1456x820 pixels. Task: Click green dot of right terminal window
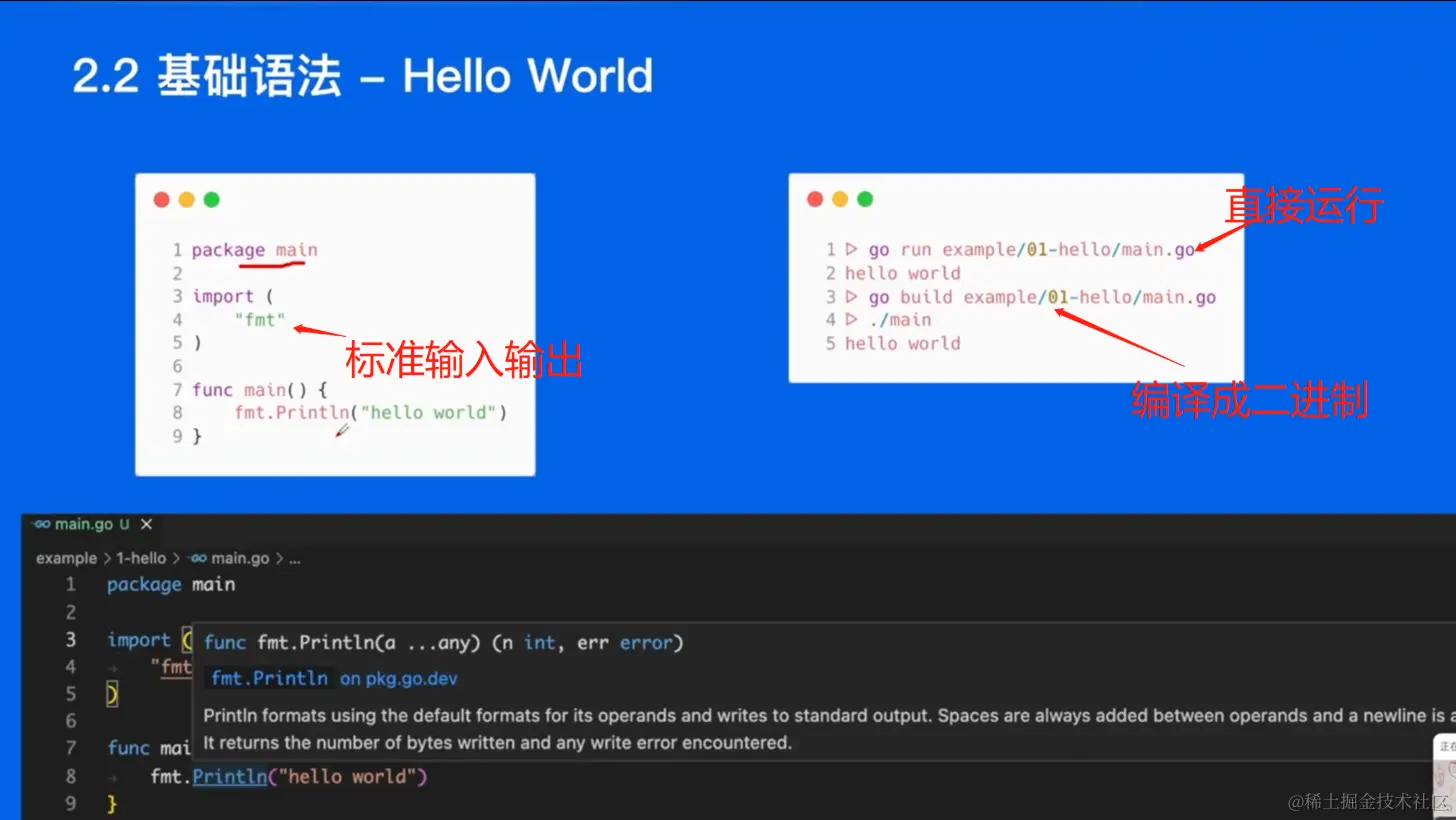(x=865, y=199)
